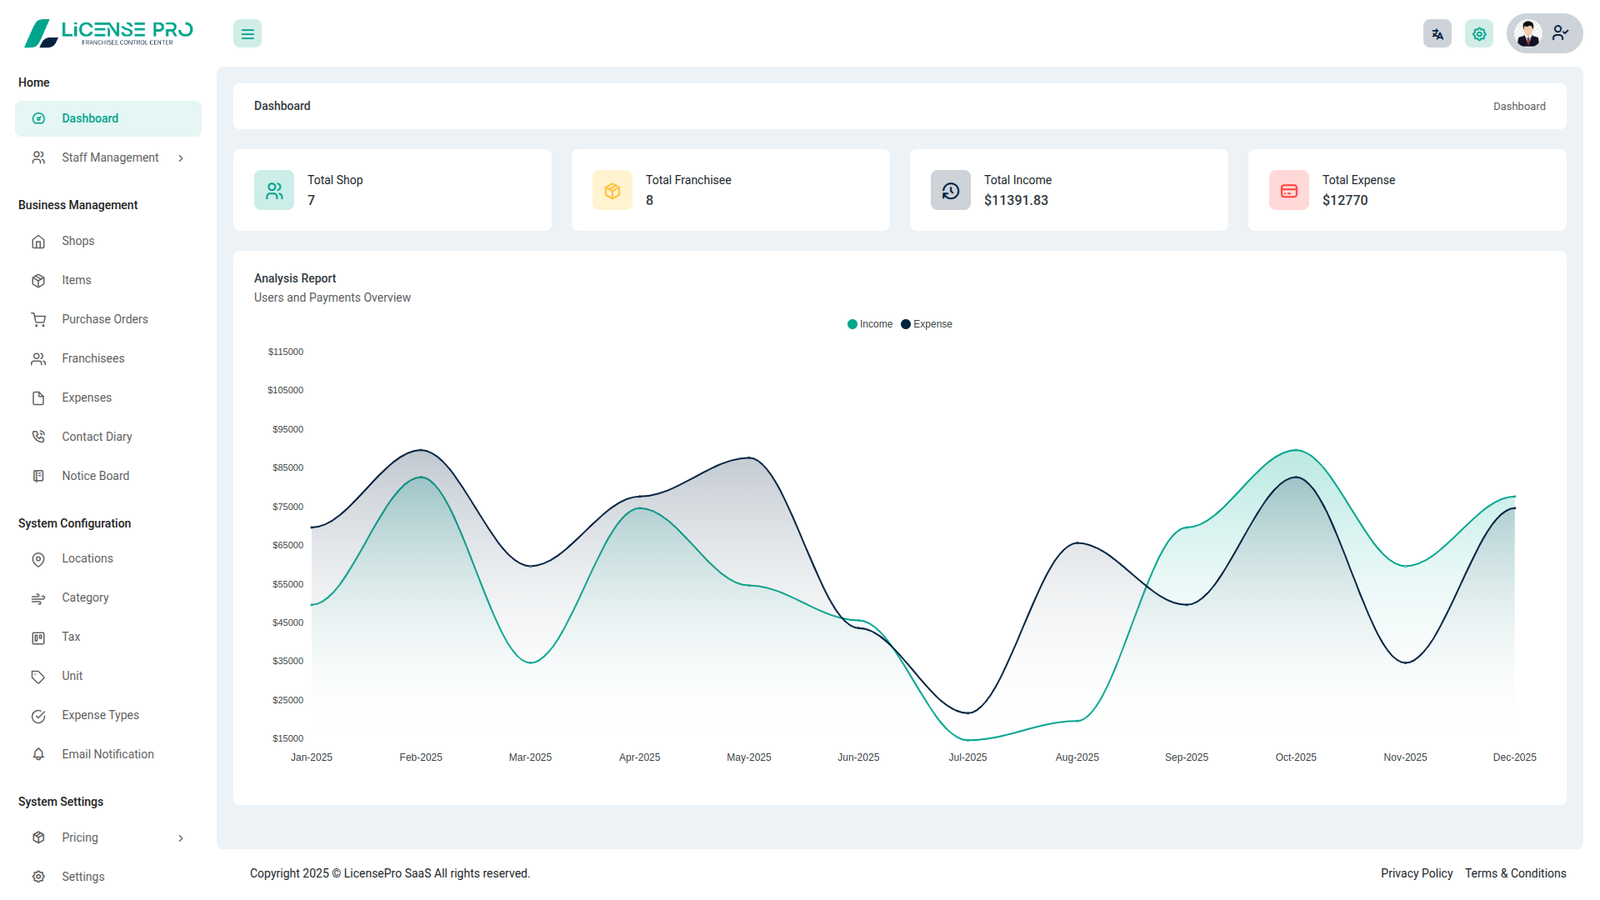Expand the Pricing submenu chevron
Viewport: 1600px width, 900px height.
[x=181, y=838]
